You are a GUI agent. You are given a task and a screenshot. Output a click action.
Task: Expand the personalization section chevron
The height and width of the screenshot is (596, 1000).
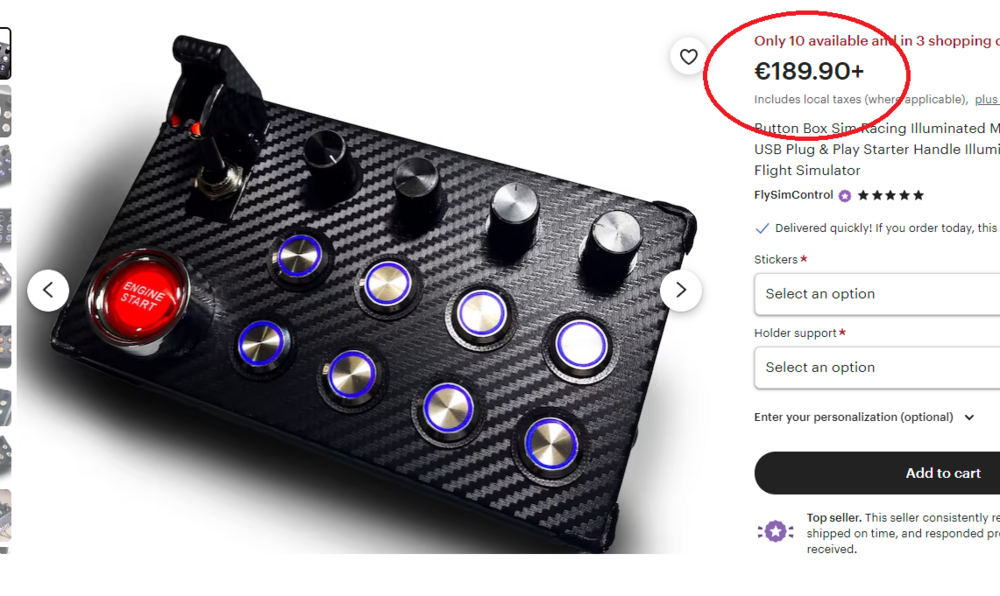pyautogui.click(x=969, y=418)
